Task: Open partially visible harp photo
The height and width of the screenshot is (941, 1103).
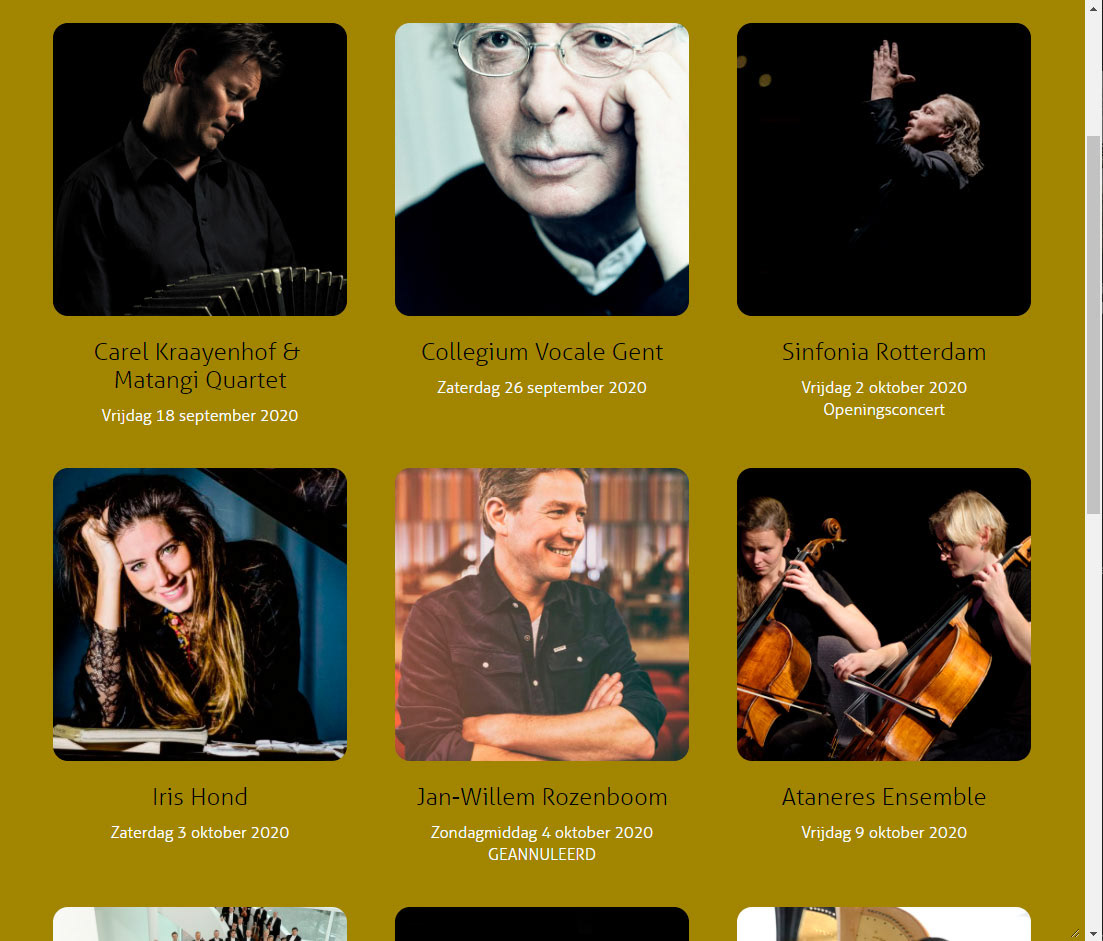Action: coord(884,923)
